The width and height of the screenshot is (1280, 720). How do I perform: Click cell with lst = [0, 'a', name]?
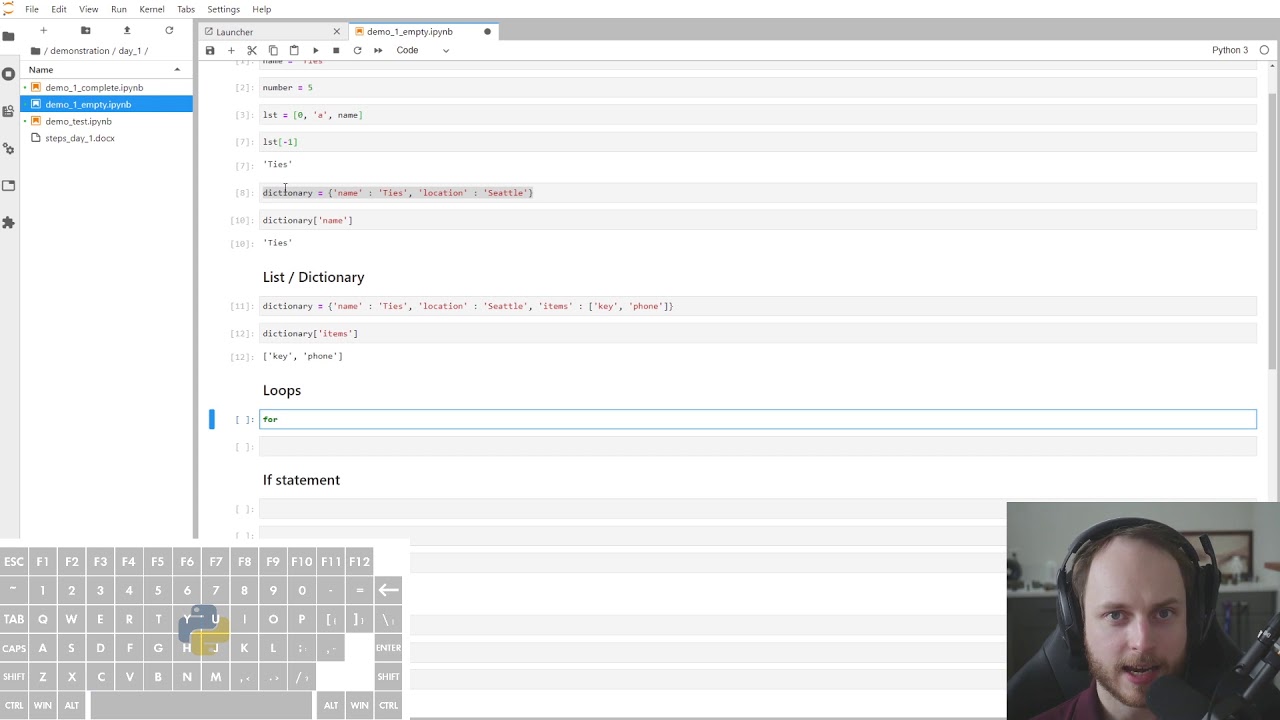pos(758,115)
